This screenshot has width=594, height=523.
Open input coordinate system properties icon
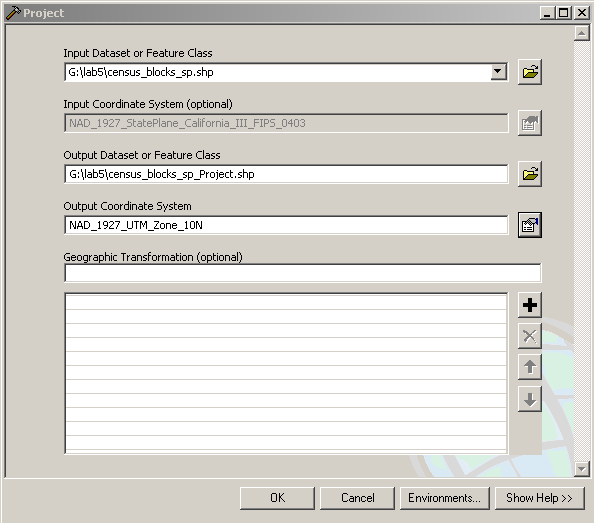(530, 123)
